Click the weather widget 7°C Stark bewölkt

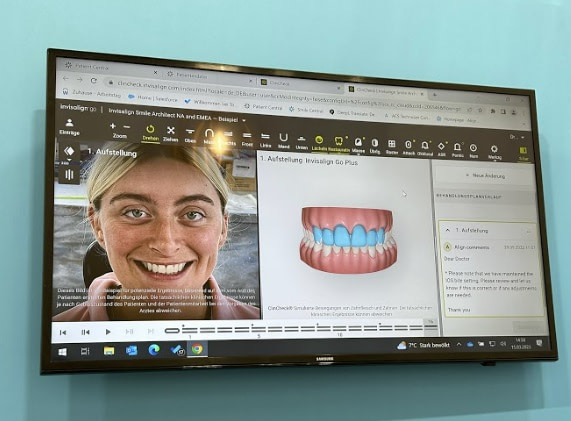coord(424,345)
